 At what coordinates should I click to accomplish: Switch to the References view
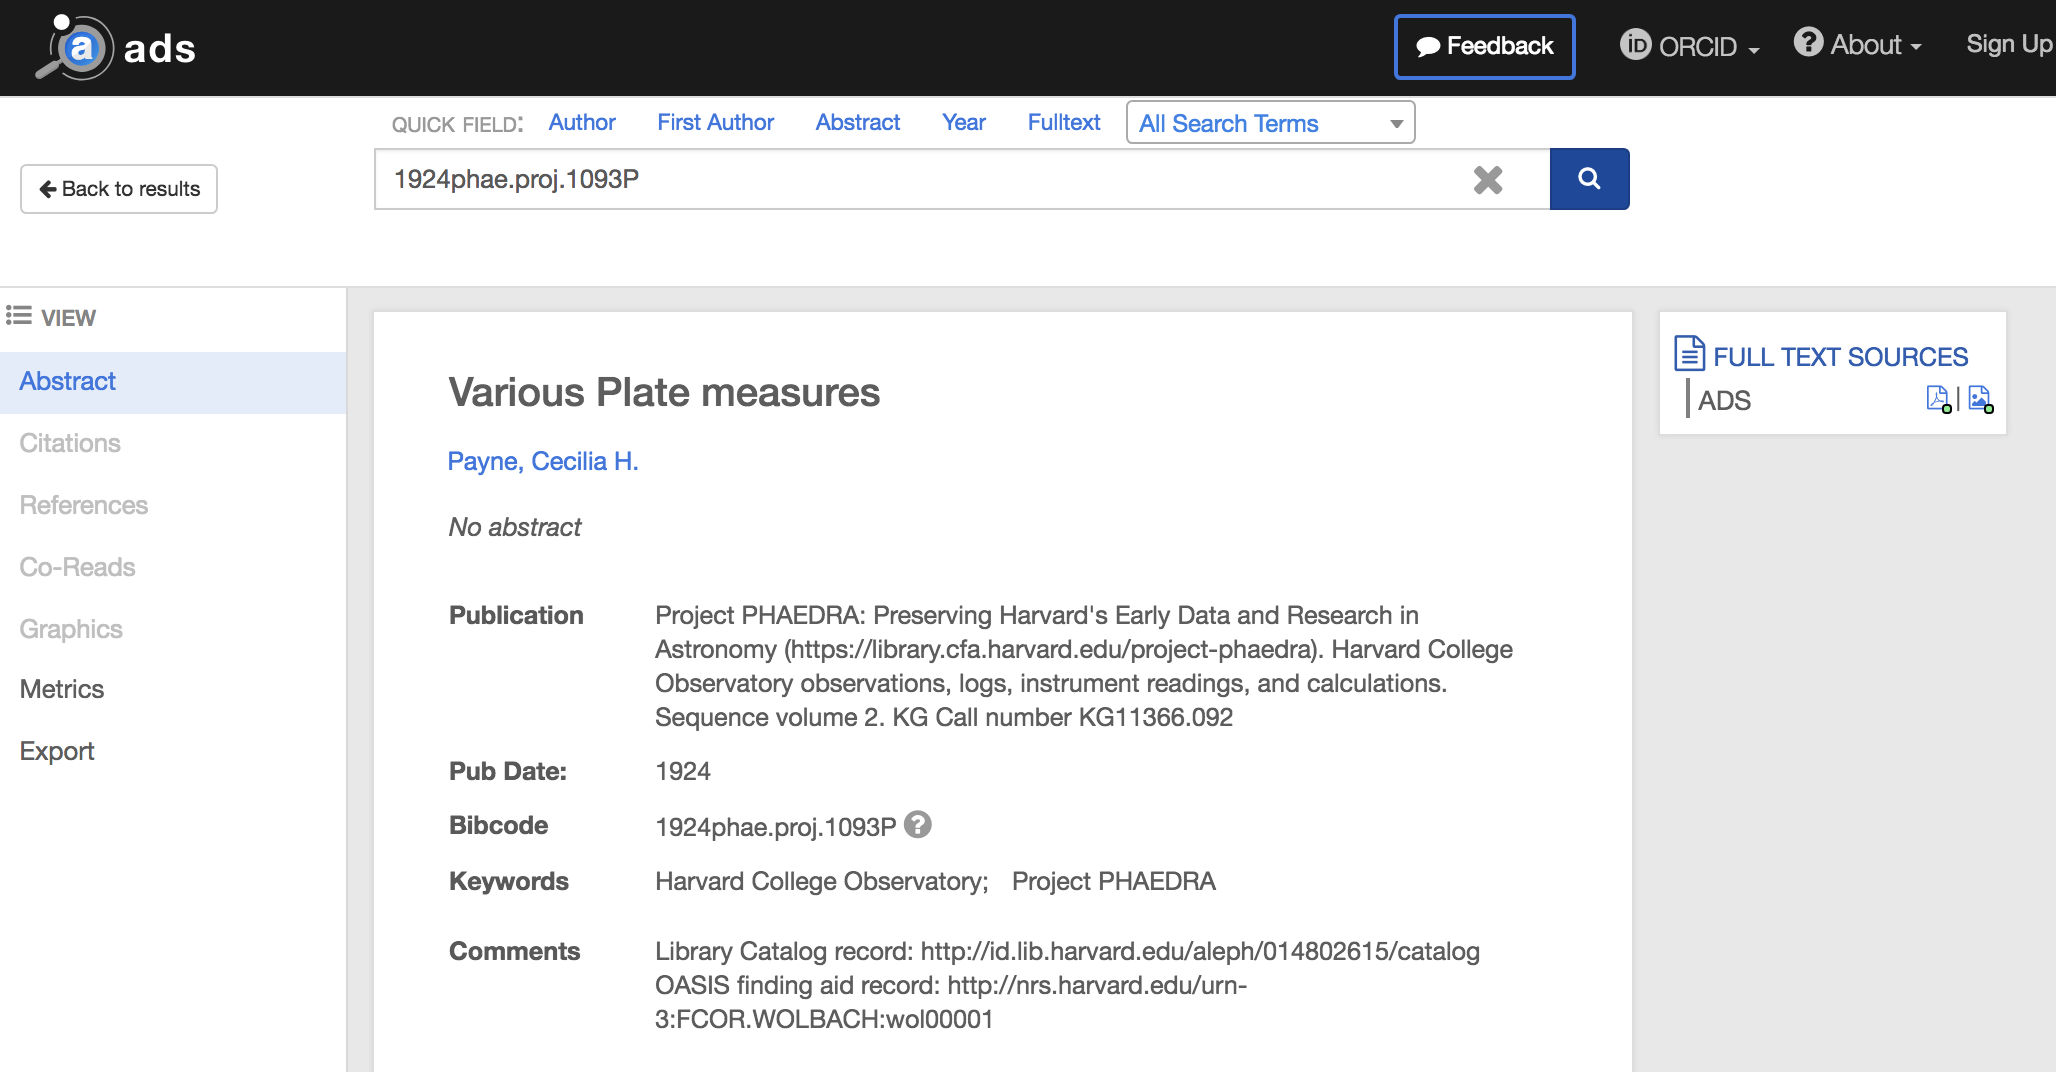[84, 505]
